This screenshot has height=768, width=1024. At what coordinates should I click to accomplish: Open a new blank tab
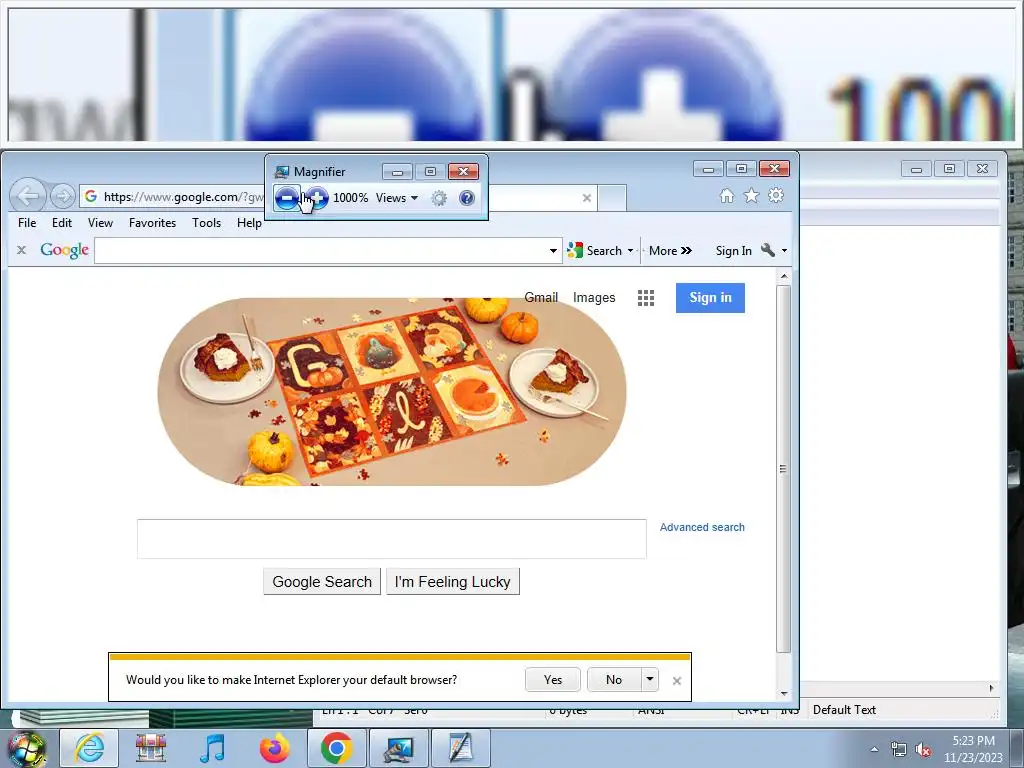[612, 198]
